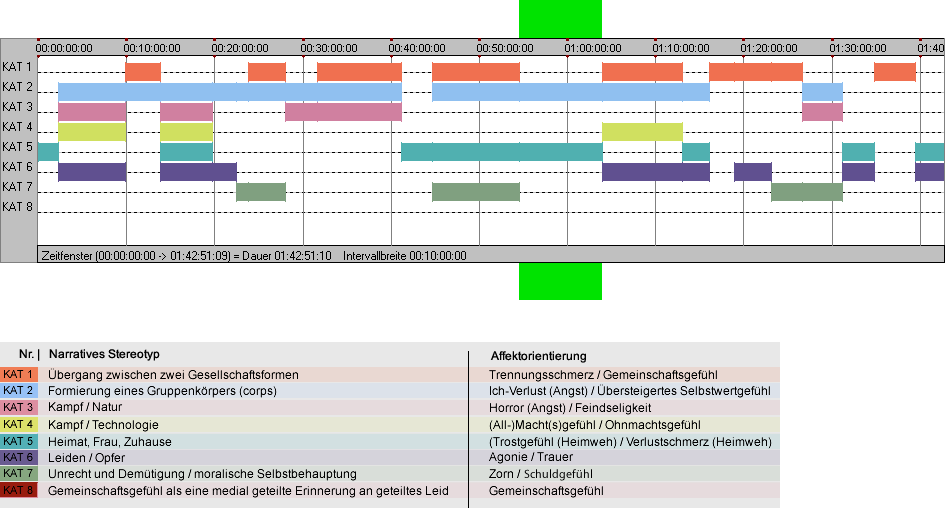Viewport: 945px width, 530px height.
Task: Click the KAT 6 row label in timeline
Action: pos(17,166)
